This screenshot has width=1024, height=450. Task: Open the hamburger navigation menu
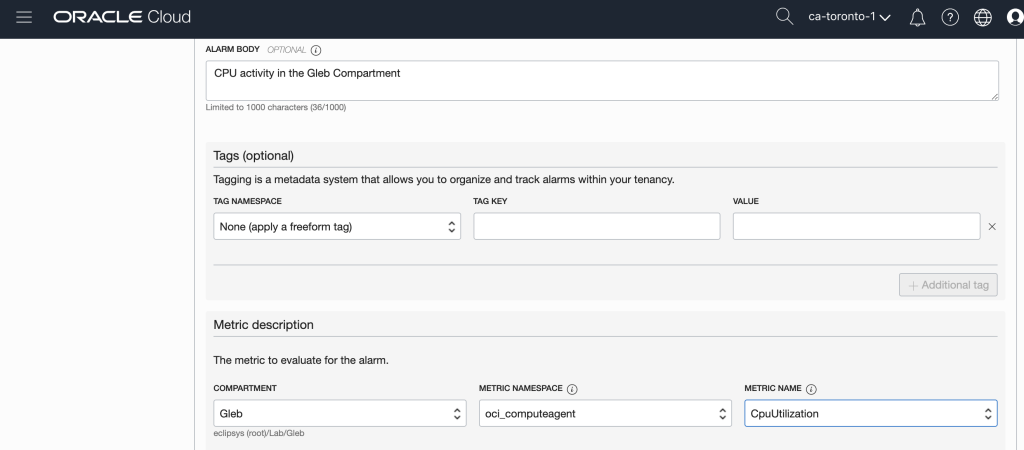click(x=25, y=17)
